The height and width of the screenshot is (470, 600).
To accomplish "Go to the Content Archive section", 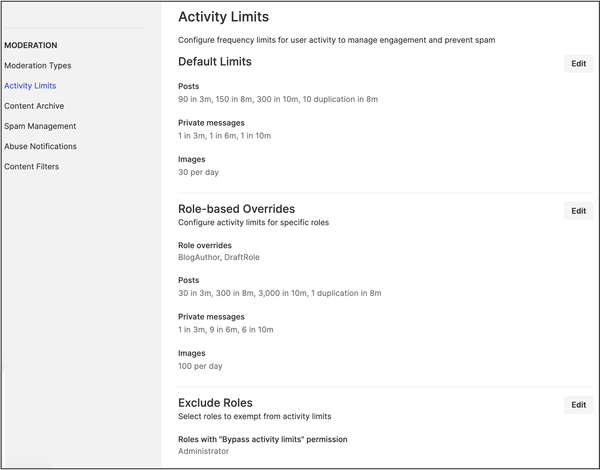I will tap(34, 106).
